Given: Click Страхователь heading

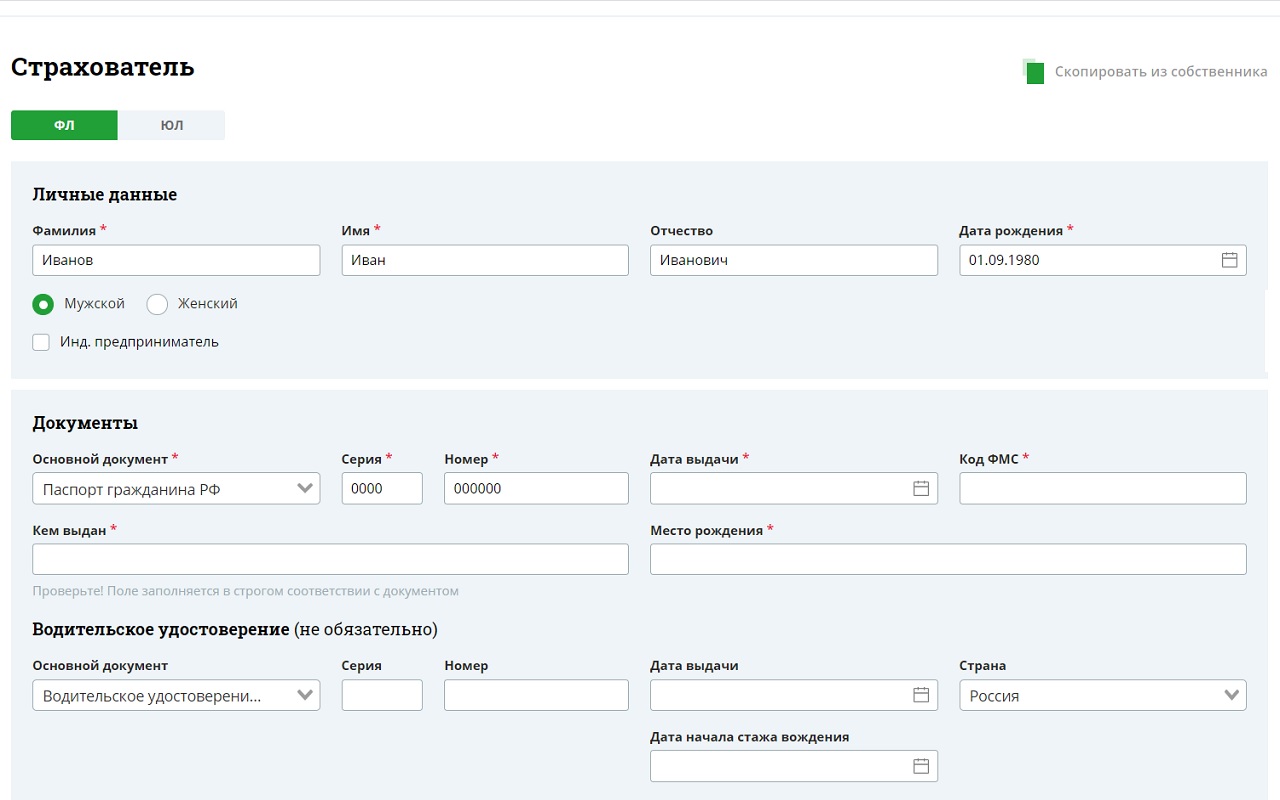Looking at the screenshot, I should click(103, 68).
